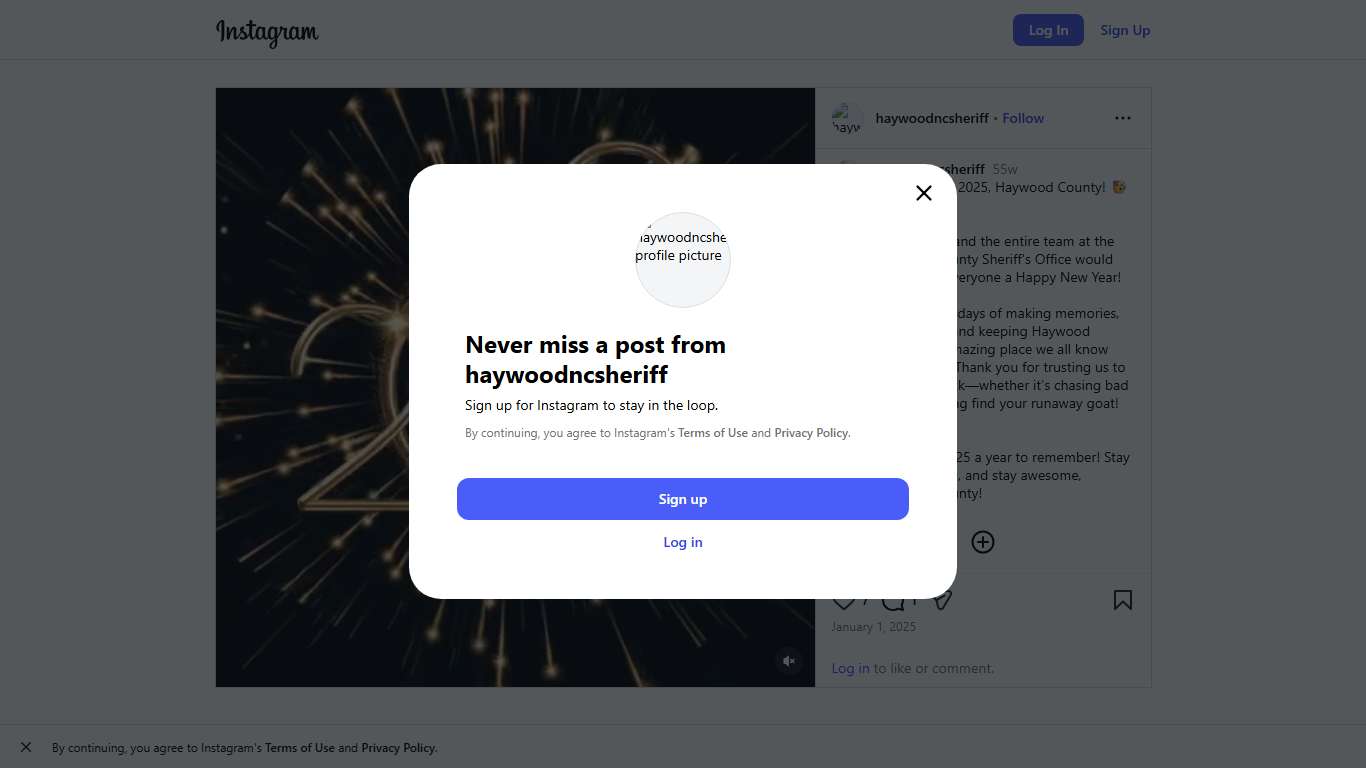Open Terms of Use in bottom banner
The height and width of the screenshot is (768, 1366).
click(300, 748)
